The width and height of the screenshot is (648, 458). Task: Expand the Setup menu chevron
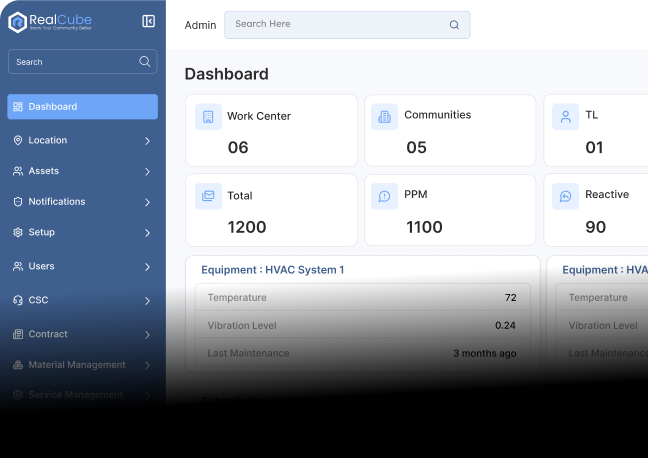click(x=148, y=233)
